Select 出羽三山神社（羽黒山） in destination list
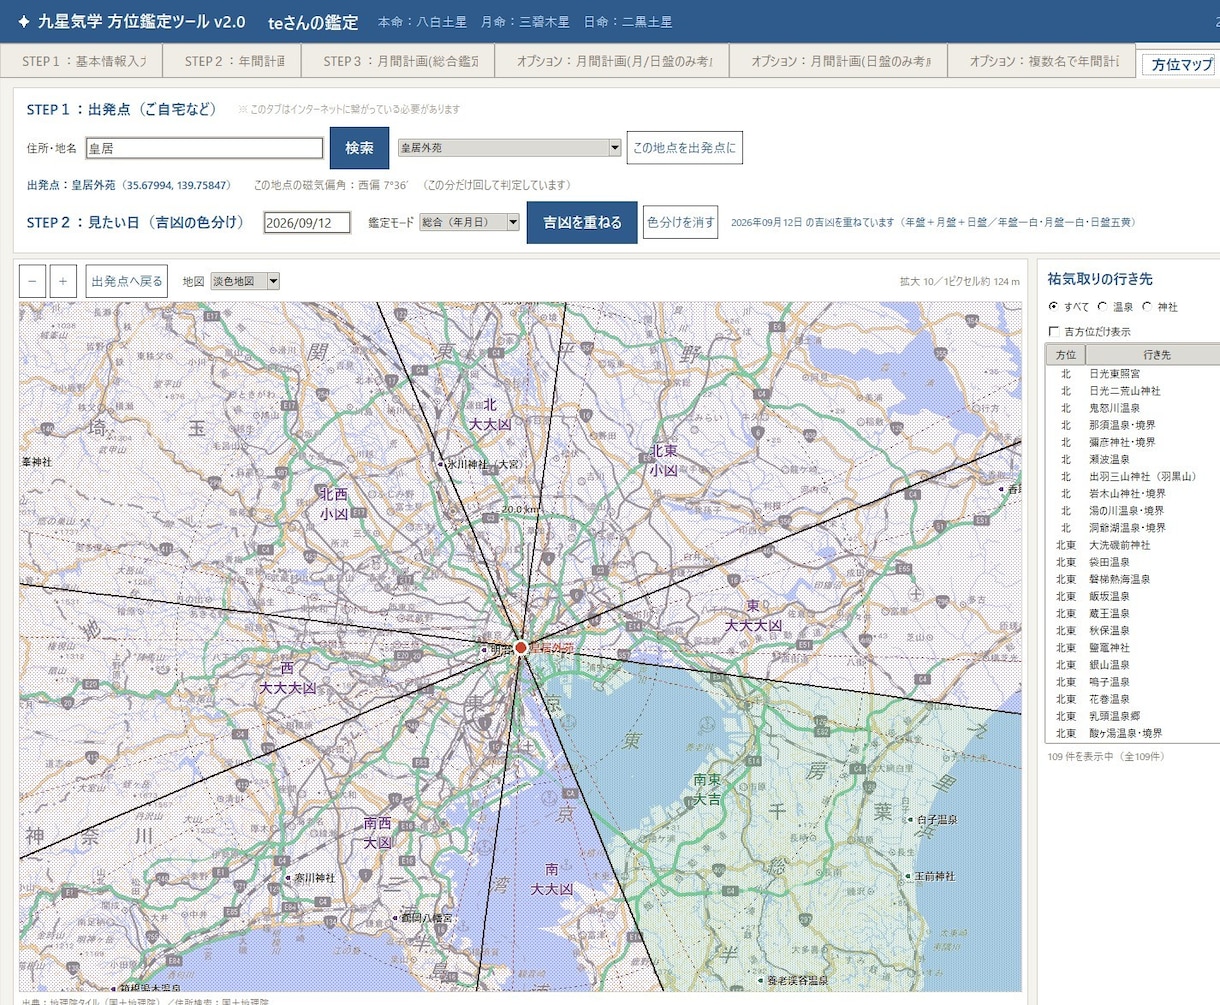The image size is (1220, 1005). coord(1133,476)
